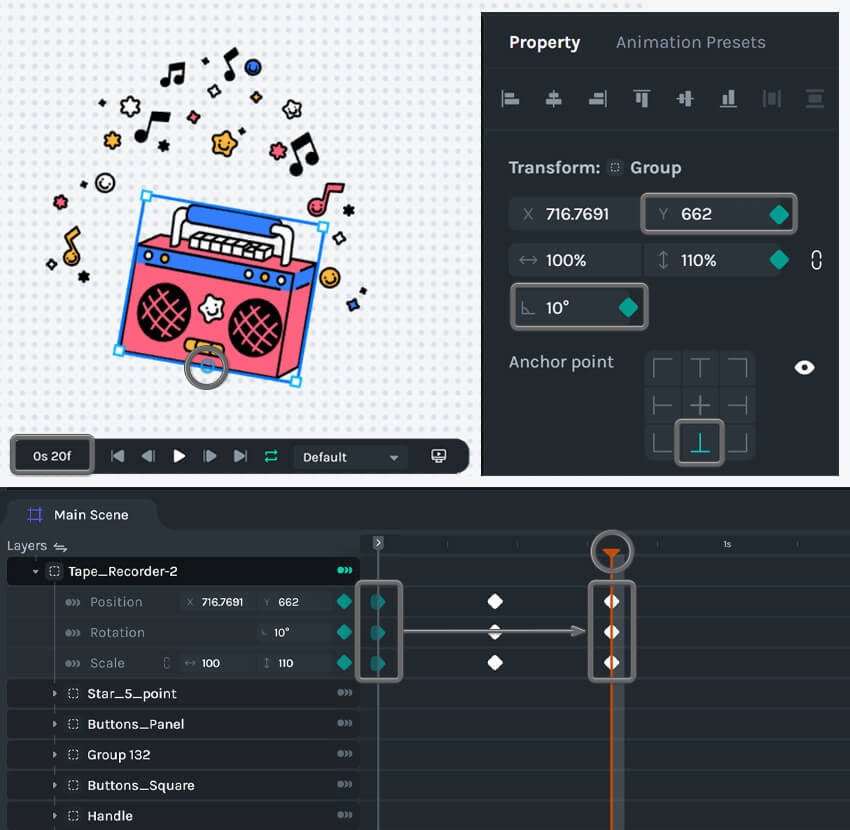Align bottom edges icon

[x=728, y=99]
